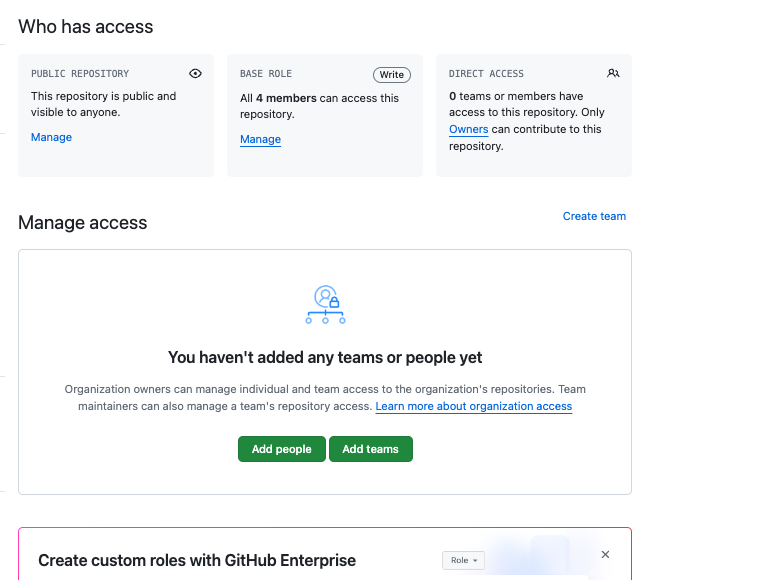Click the Who has access heading

point(86,27)
